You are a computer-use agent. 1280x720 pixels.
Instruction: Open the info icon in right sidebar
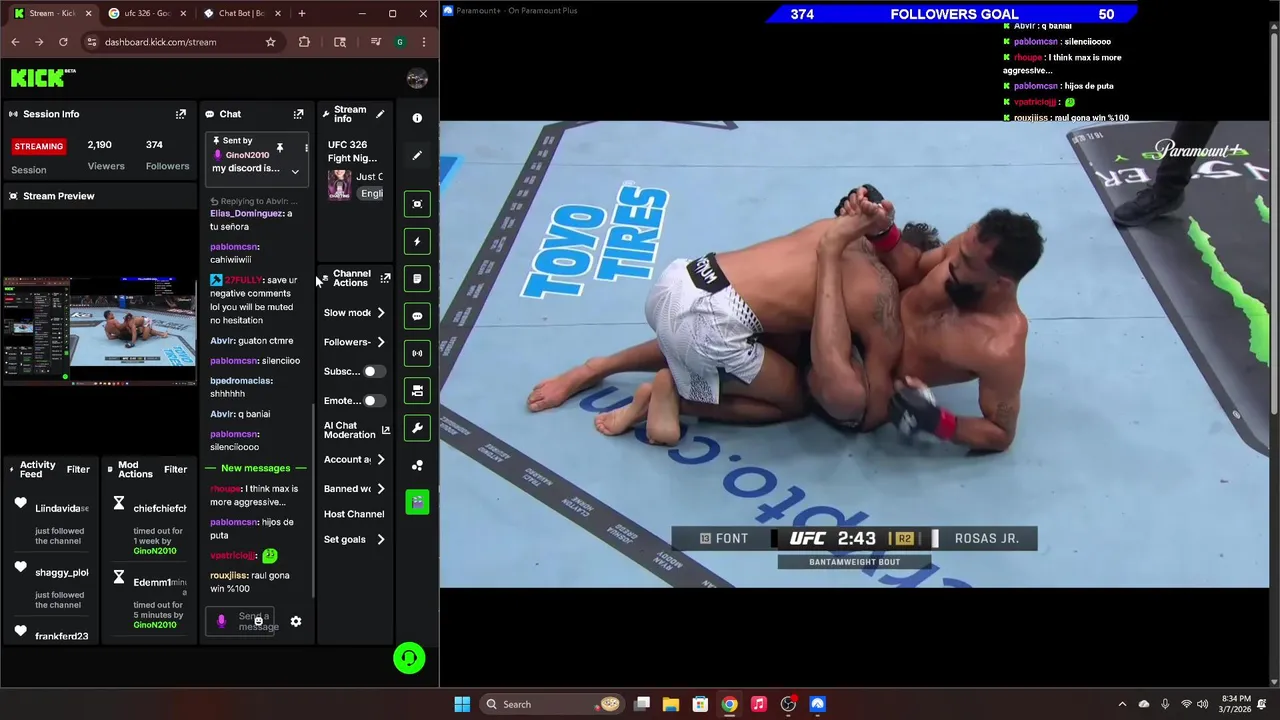click(417, 118)
